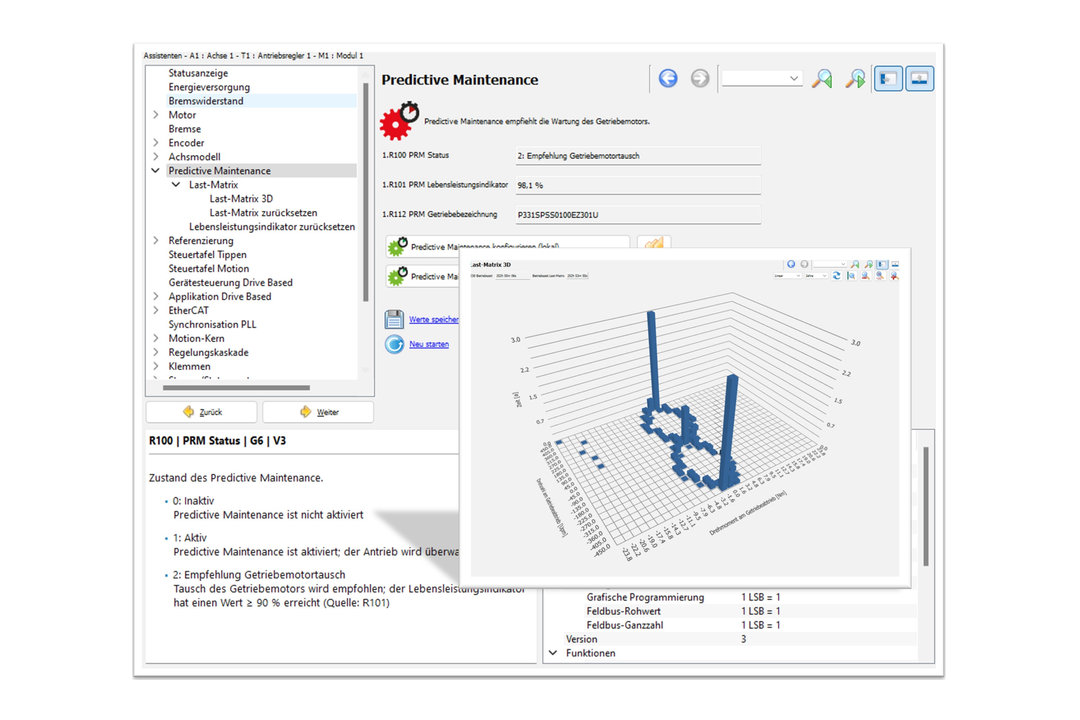Screen dimensions: 1080x720
Task: Click the PRM Lebensleistungsindikator 98,1 % field
Action: [x=638, y=185]
